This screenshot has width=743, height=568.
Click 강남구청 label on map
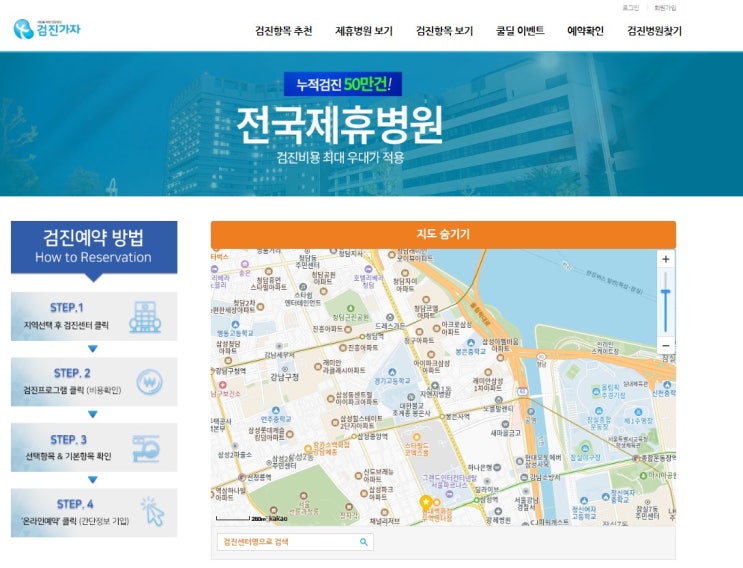click(x=284, y=377)
